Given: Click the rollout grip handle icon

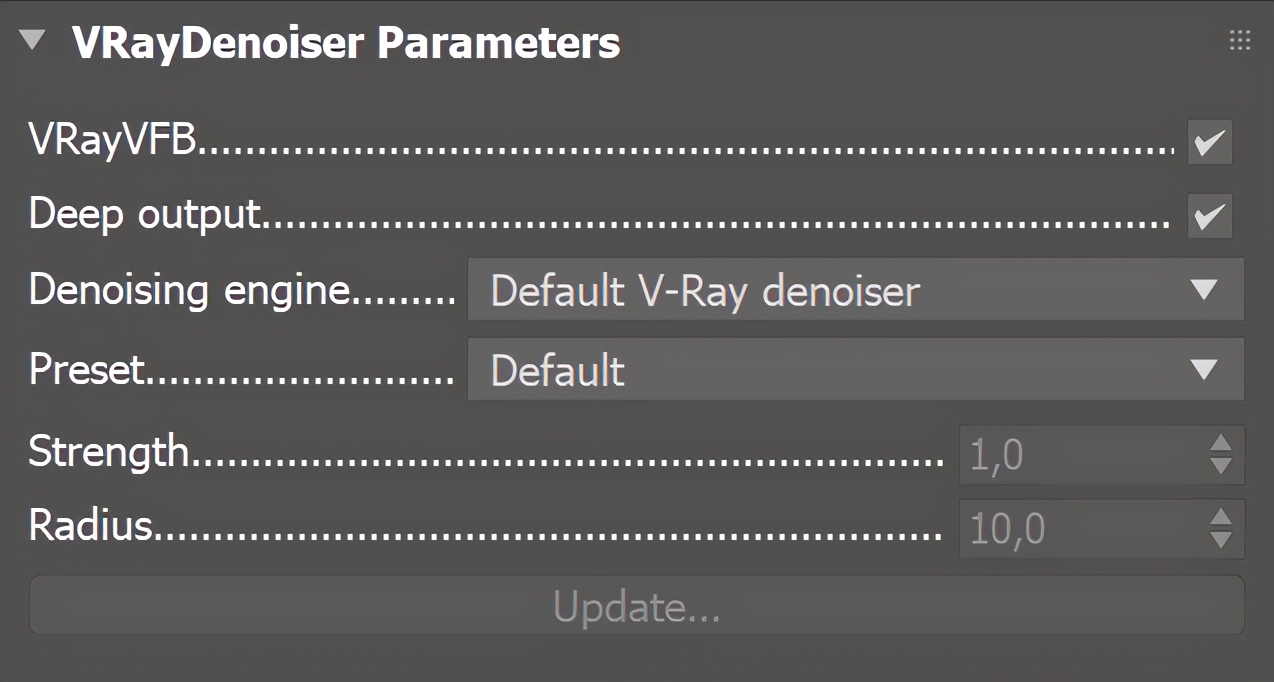Looking at the screenshot, I should (x=1240, y=40).
